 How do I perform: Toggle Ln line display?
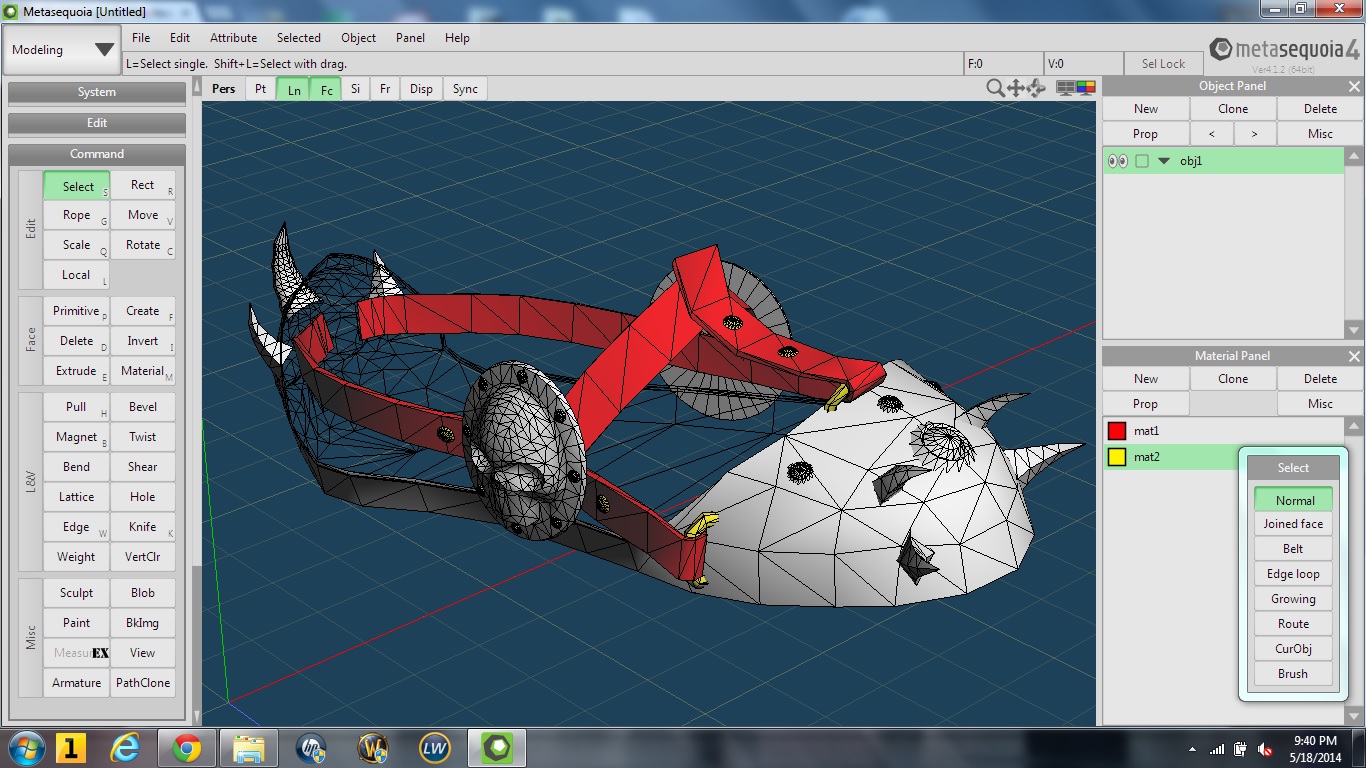pos(294,89)
